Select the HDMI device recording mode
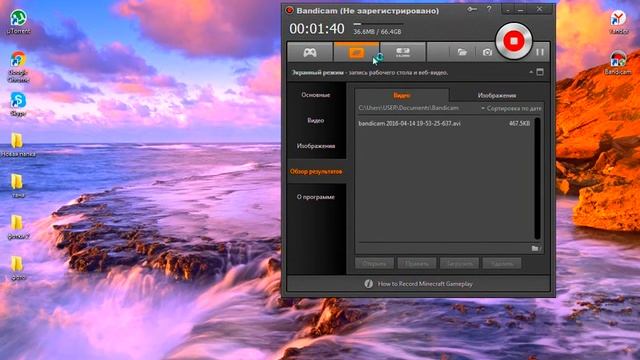 pos(403,52)
